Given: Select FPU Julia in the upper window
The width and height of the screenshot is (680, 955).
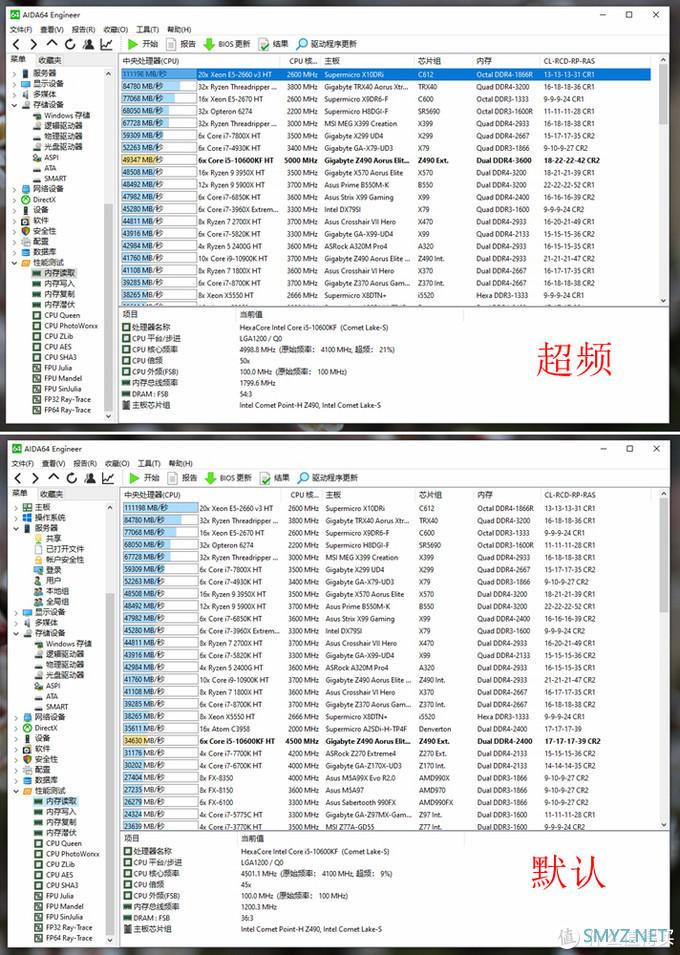Looking at the screenshot, I should pos(58,368).
